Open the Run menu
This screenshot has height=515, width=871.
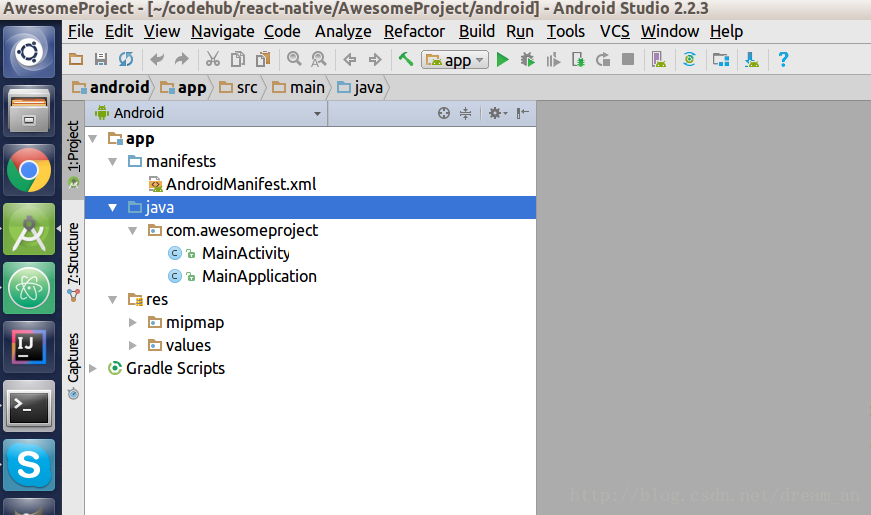click(520, 32)
